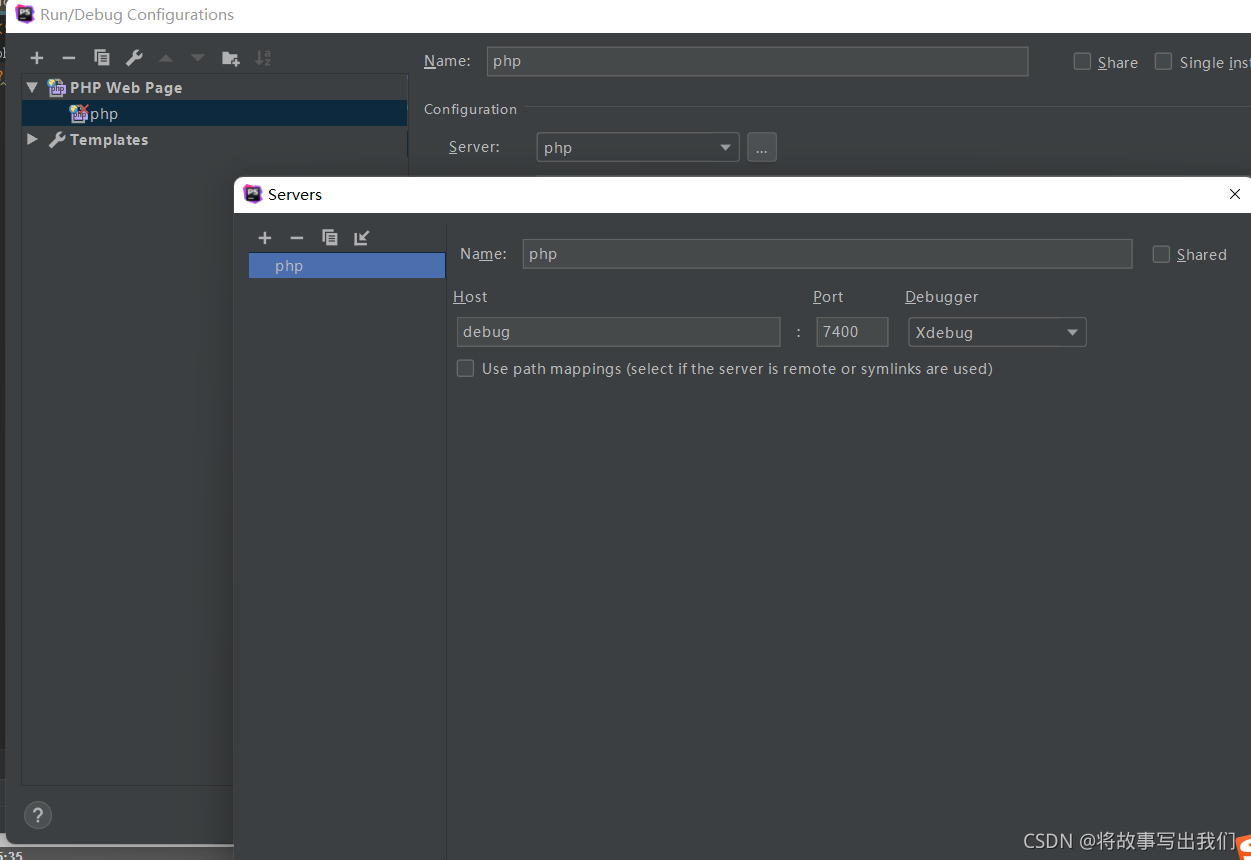Open servers browse ellipsis button

(762, 147)
